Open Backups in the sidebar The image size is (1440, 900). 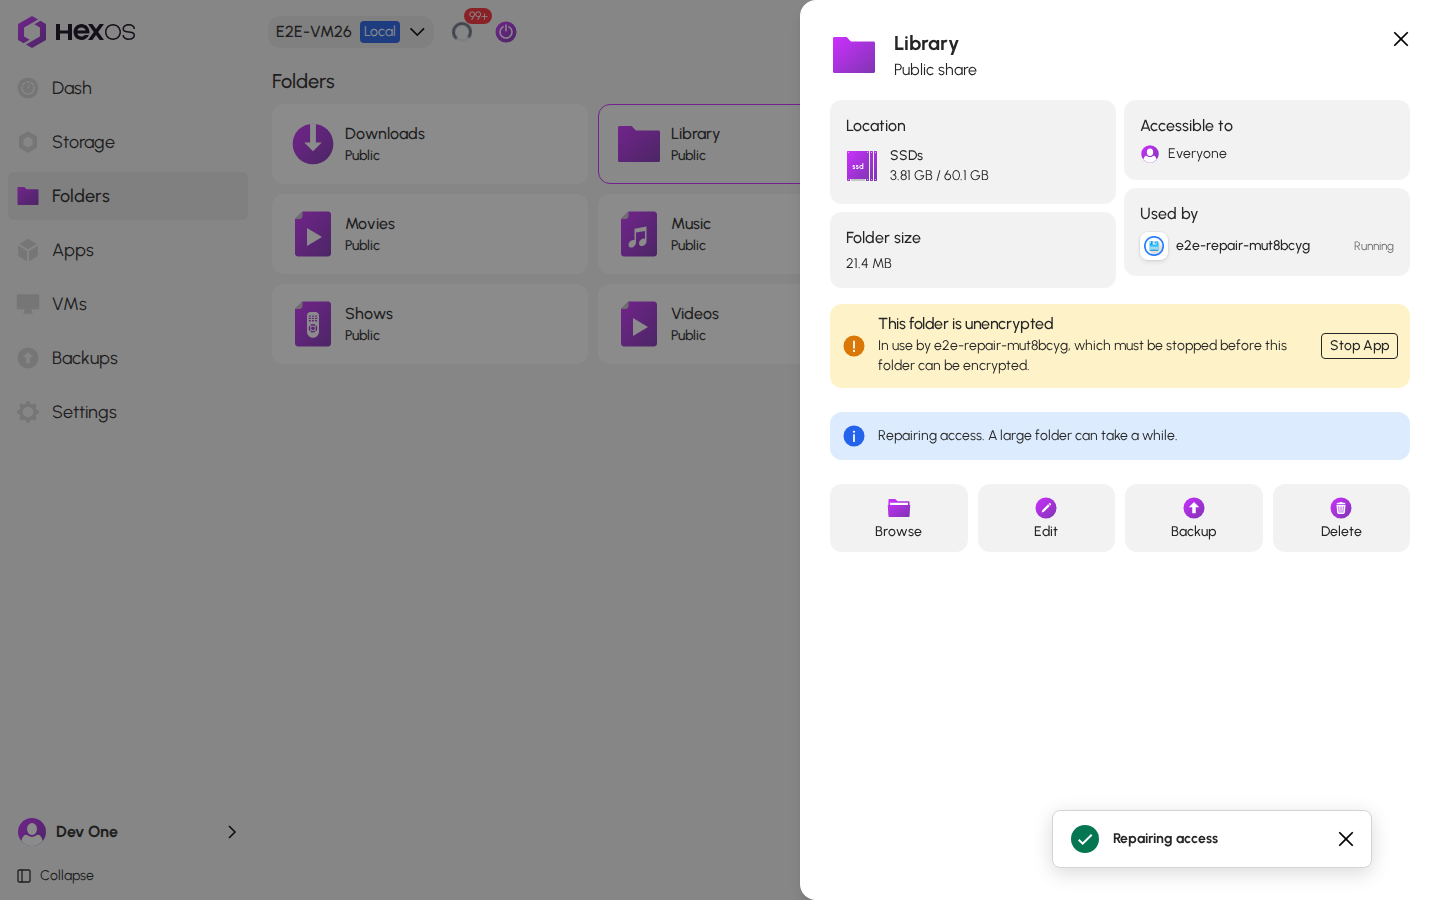pyautogui.click(x=128, y=358)
